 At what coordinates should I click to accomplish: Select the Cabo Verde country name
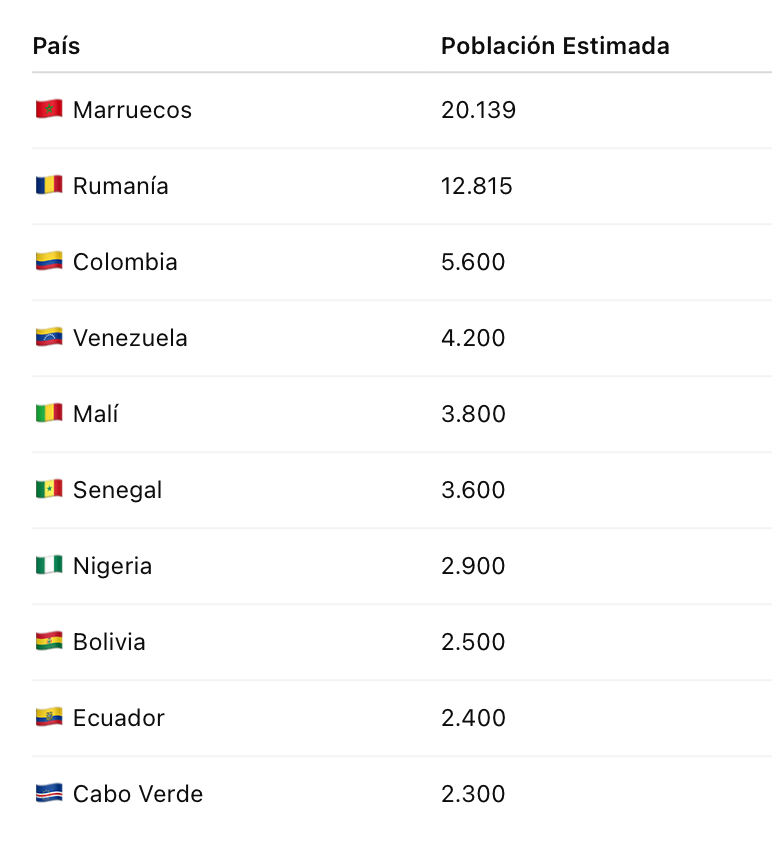point(138,794)
